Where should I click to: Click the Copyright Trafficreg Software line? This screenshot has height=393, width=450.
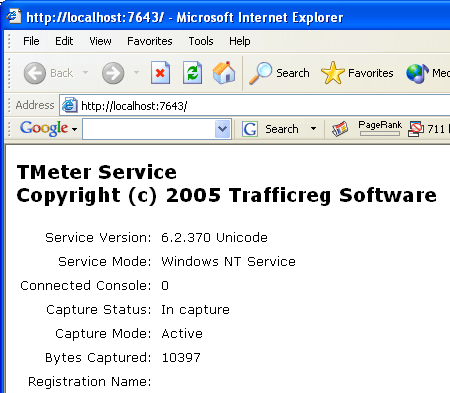click(x=227, y=195)
